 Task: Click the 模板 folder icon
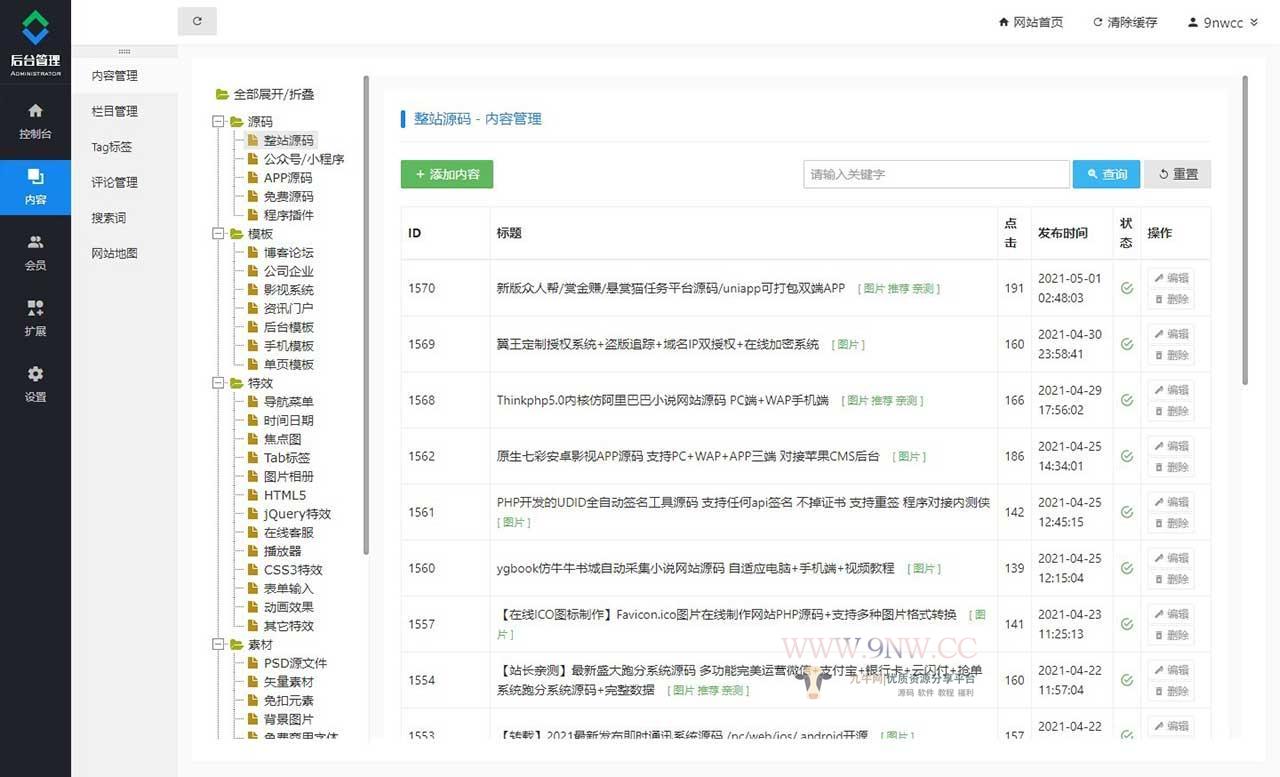pos(236,234)
